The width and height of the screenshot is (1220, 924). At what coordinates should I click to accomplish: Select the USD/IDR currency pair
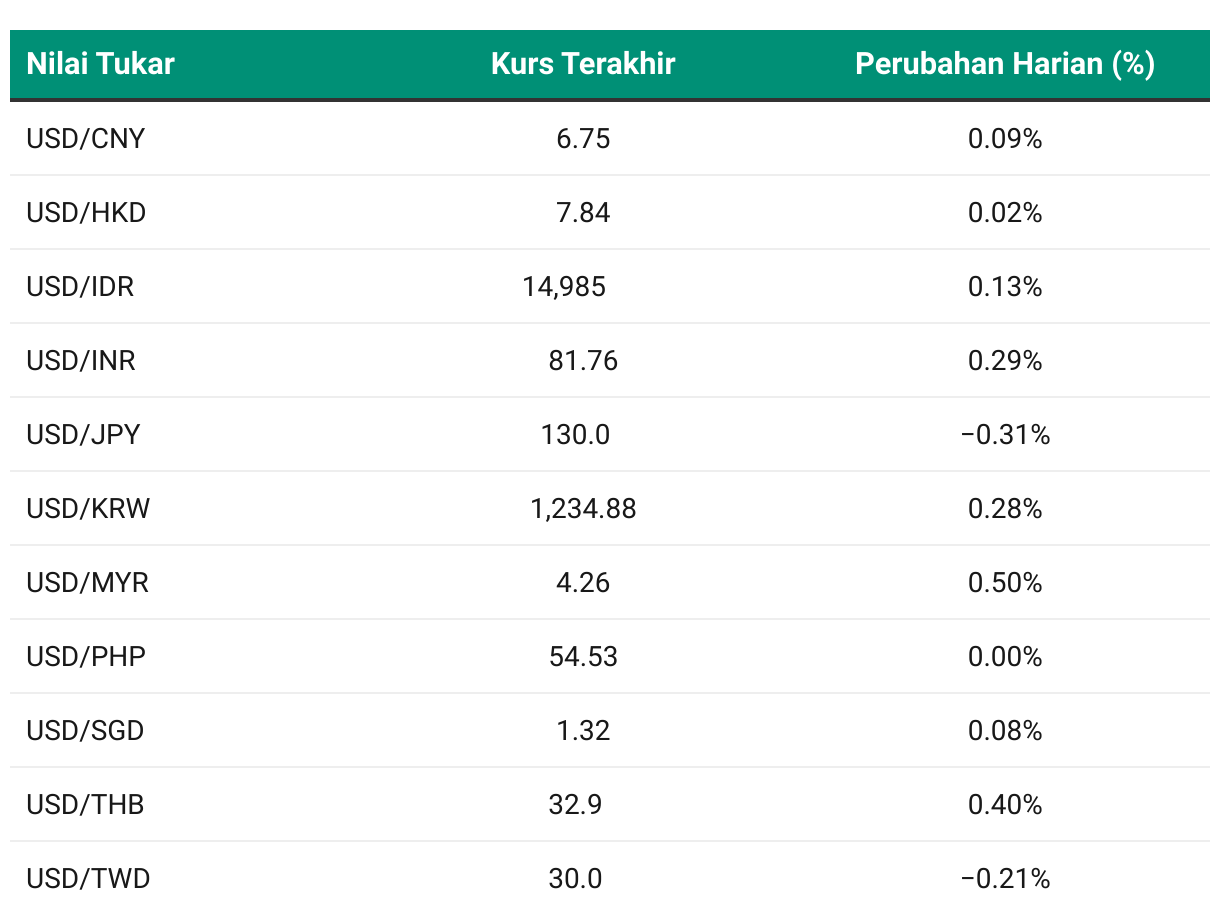(x=80, y=286)
